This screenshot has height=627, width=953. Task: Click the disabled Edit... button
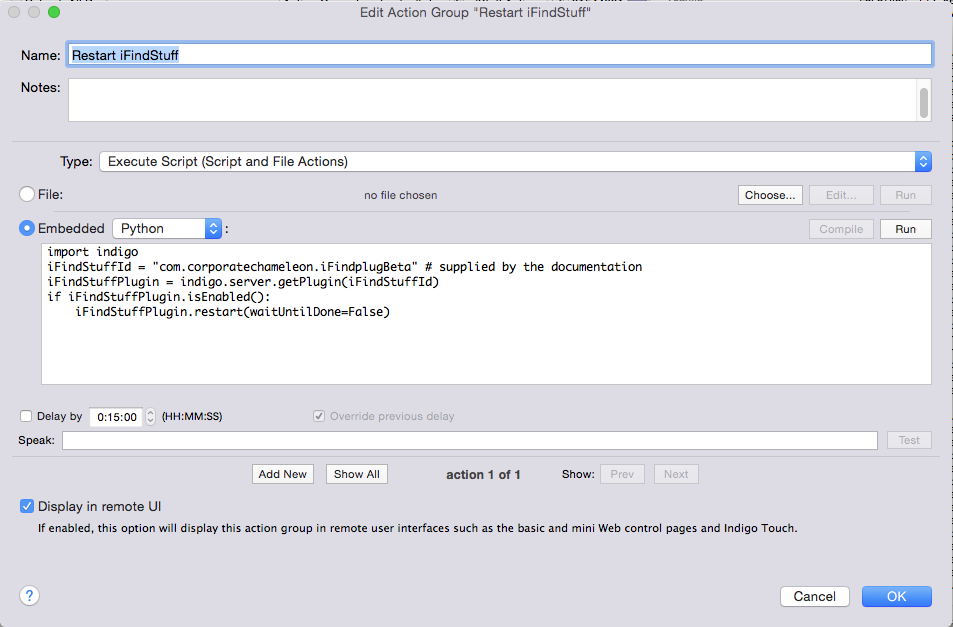[x=841, y=195]
